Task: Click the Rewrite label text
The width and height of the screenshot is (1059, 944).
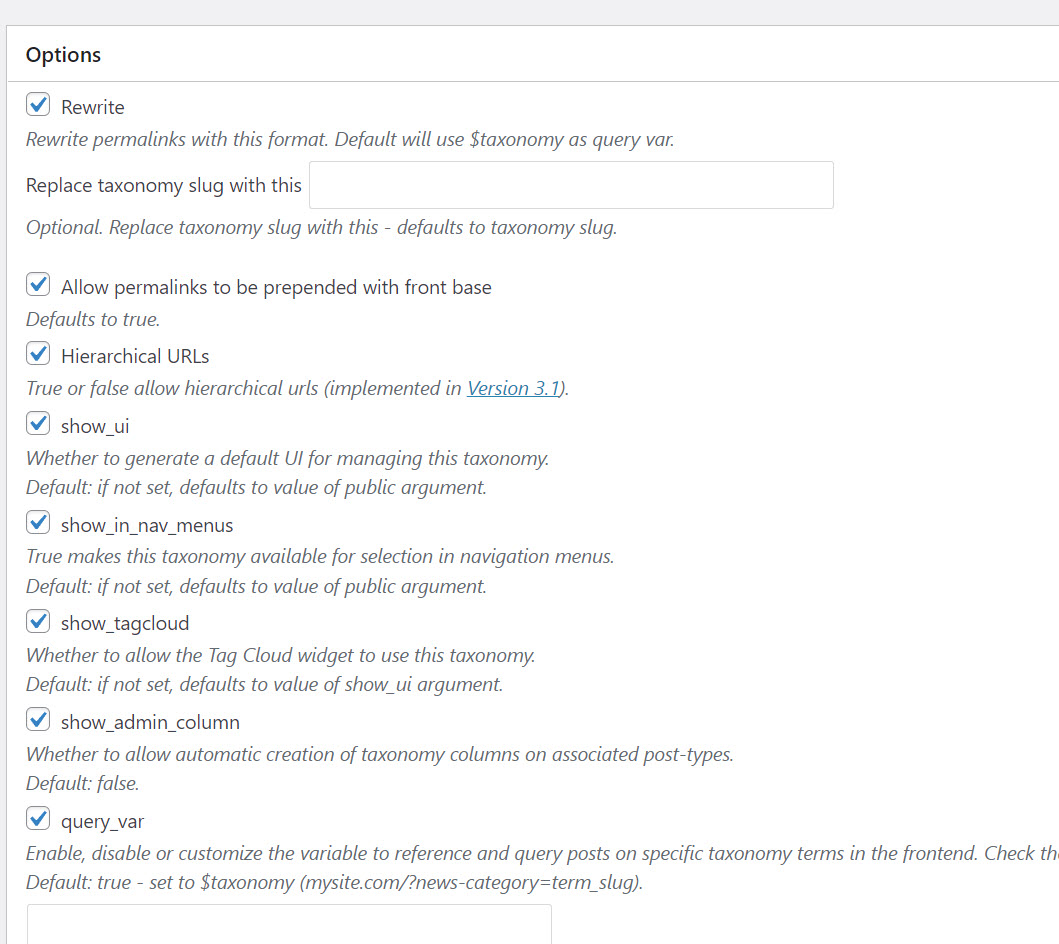Action: (x=93, y=107)
